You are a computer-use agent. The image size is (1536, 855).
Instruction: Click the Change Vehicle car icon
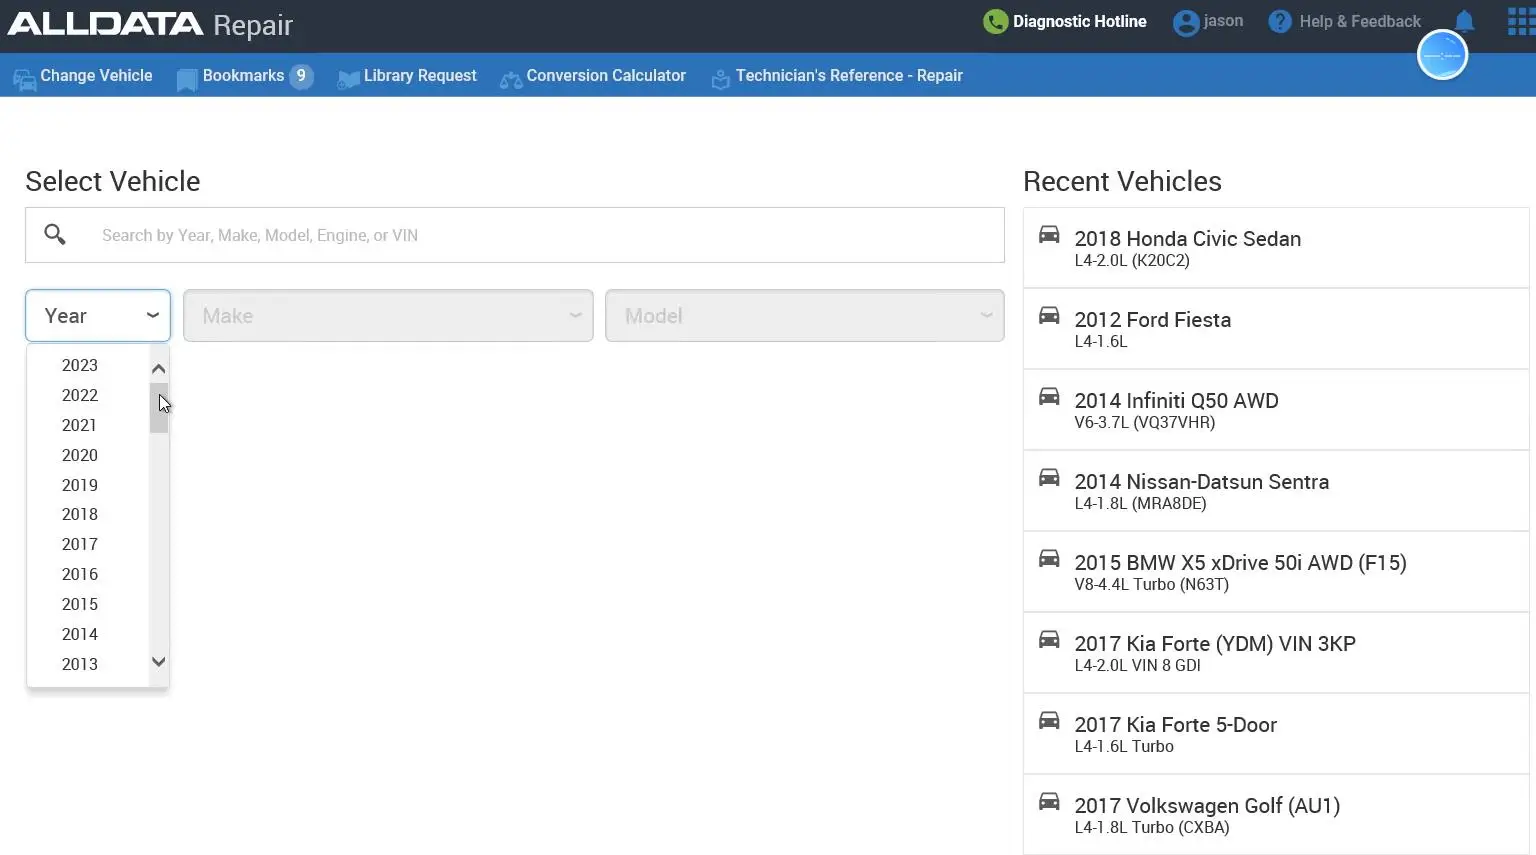click(24, 80)
